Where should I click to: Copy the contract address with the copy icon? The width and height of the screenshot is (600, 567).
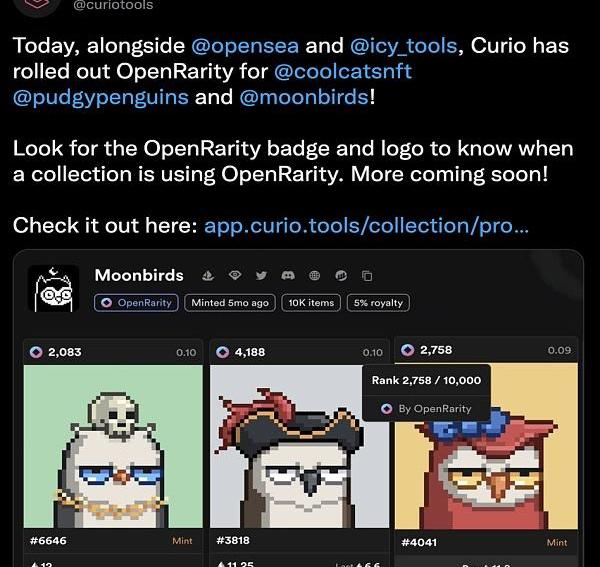[367, 276]
